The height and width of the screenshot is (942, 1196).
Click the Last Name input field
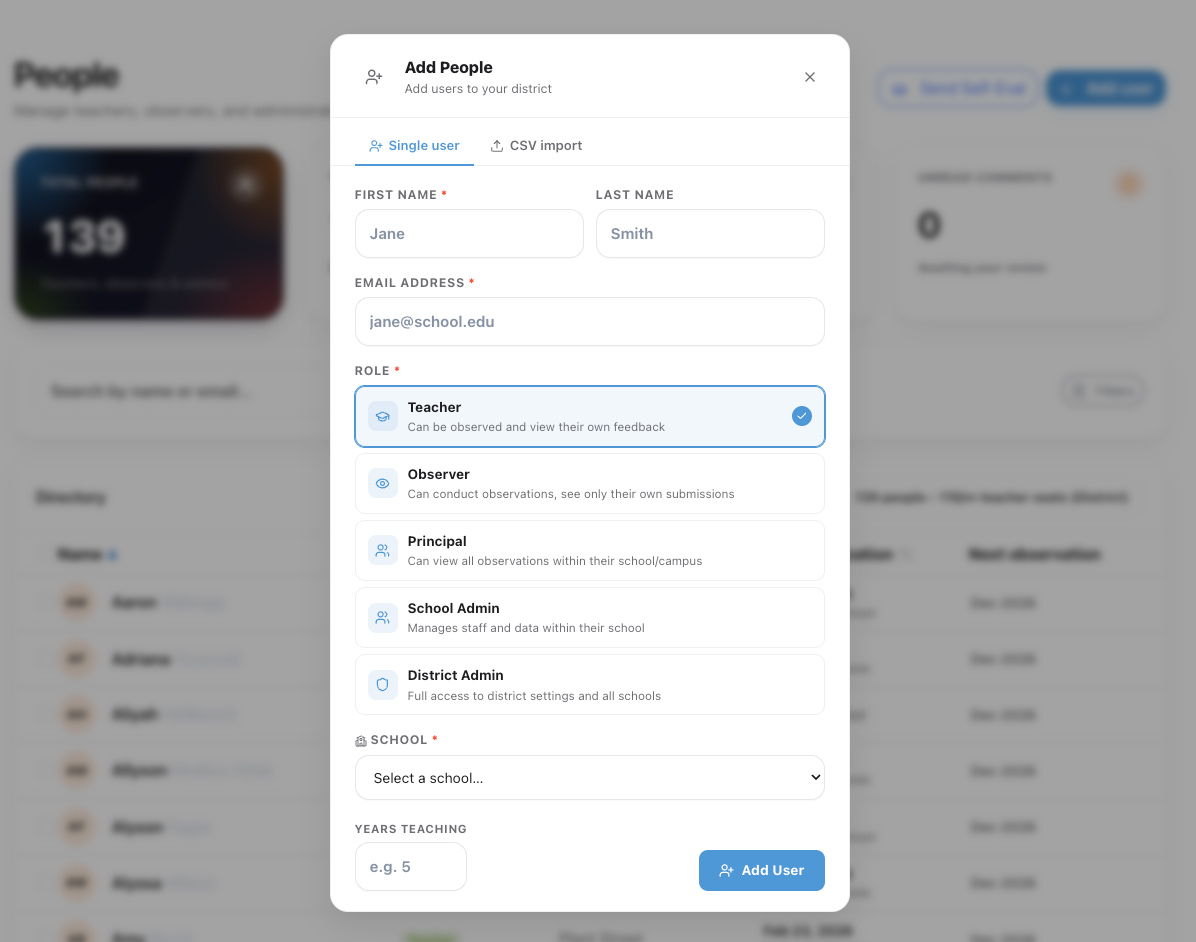coord(709,233)
